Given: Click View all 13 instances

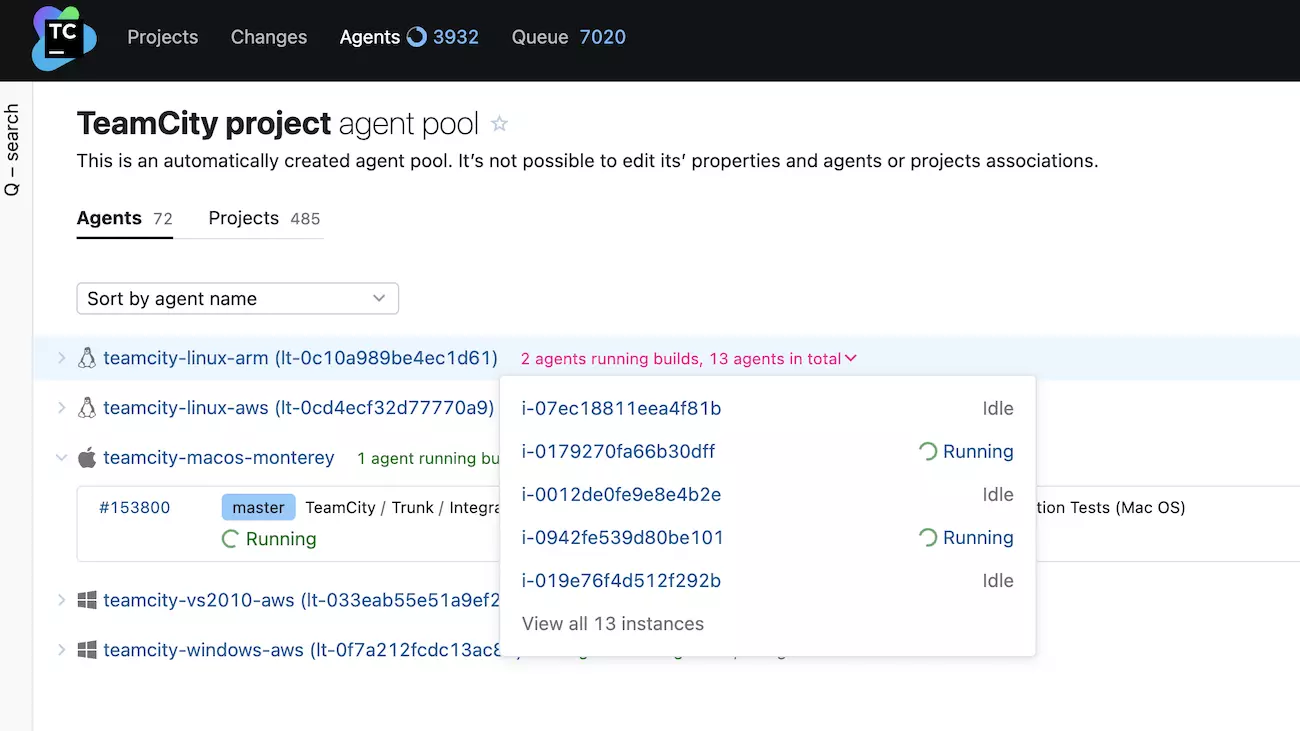Looking at the screenshot, I should click(x=612, y=623).
